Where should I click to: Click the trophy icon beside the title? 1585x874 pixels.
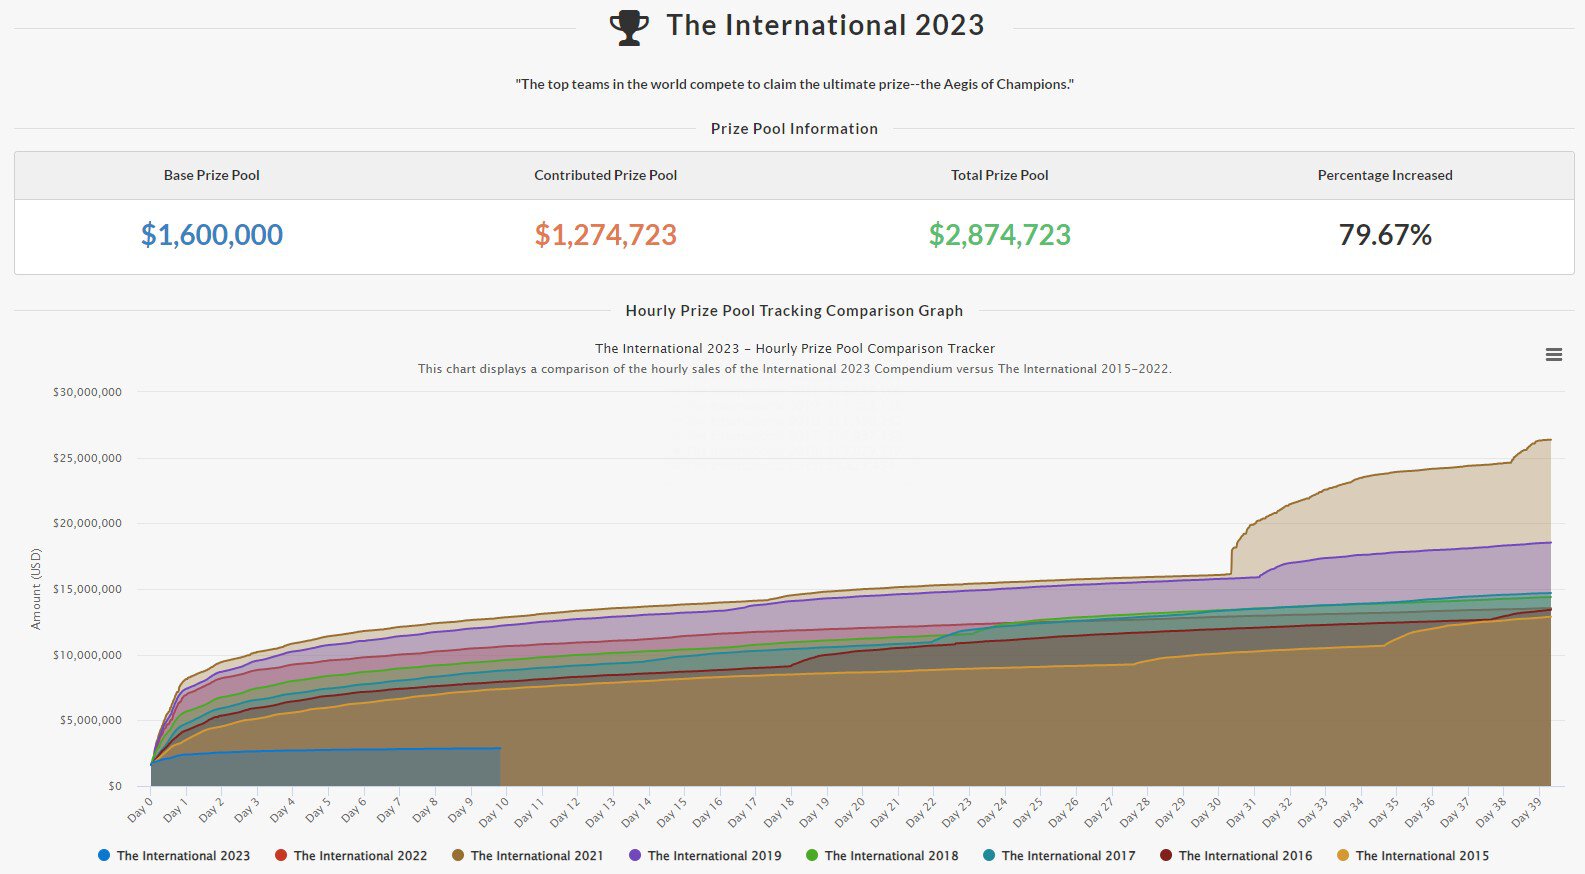[629, 27]
